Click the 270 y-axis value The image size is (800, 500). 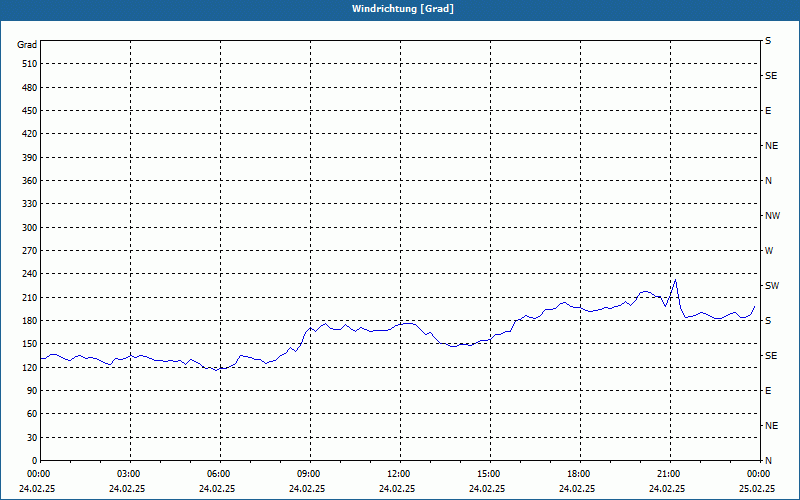click(30, 251)
